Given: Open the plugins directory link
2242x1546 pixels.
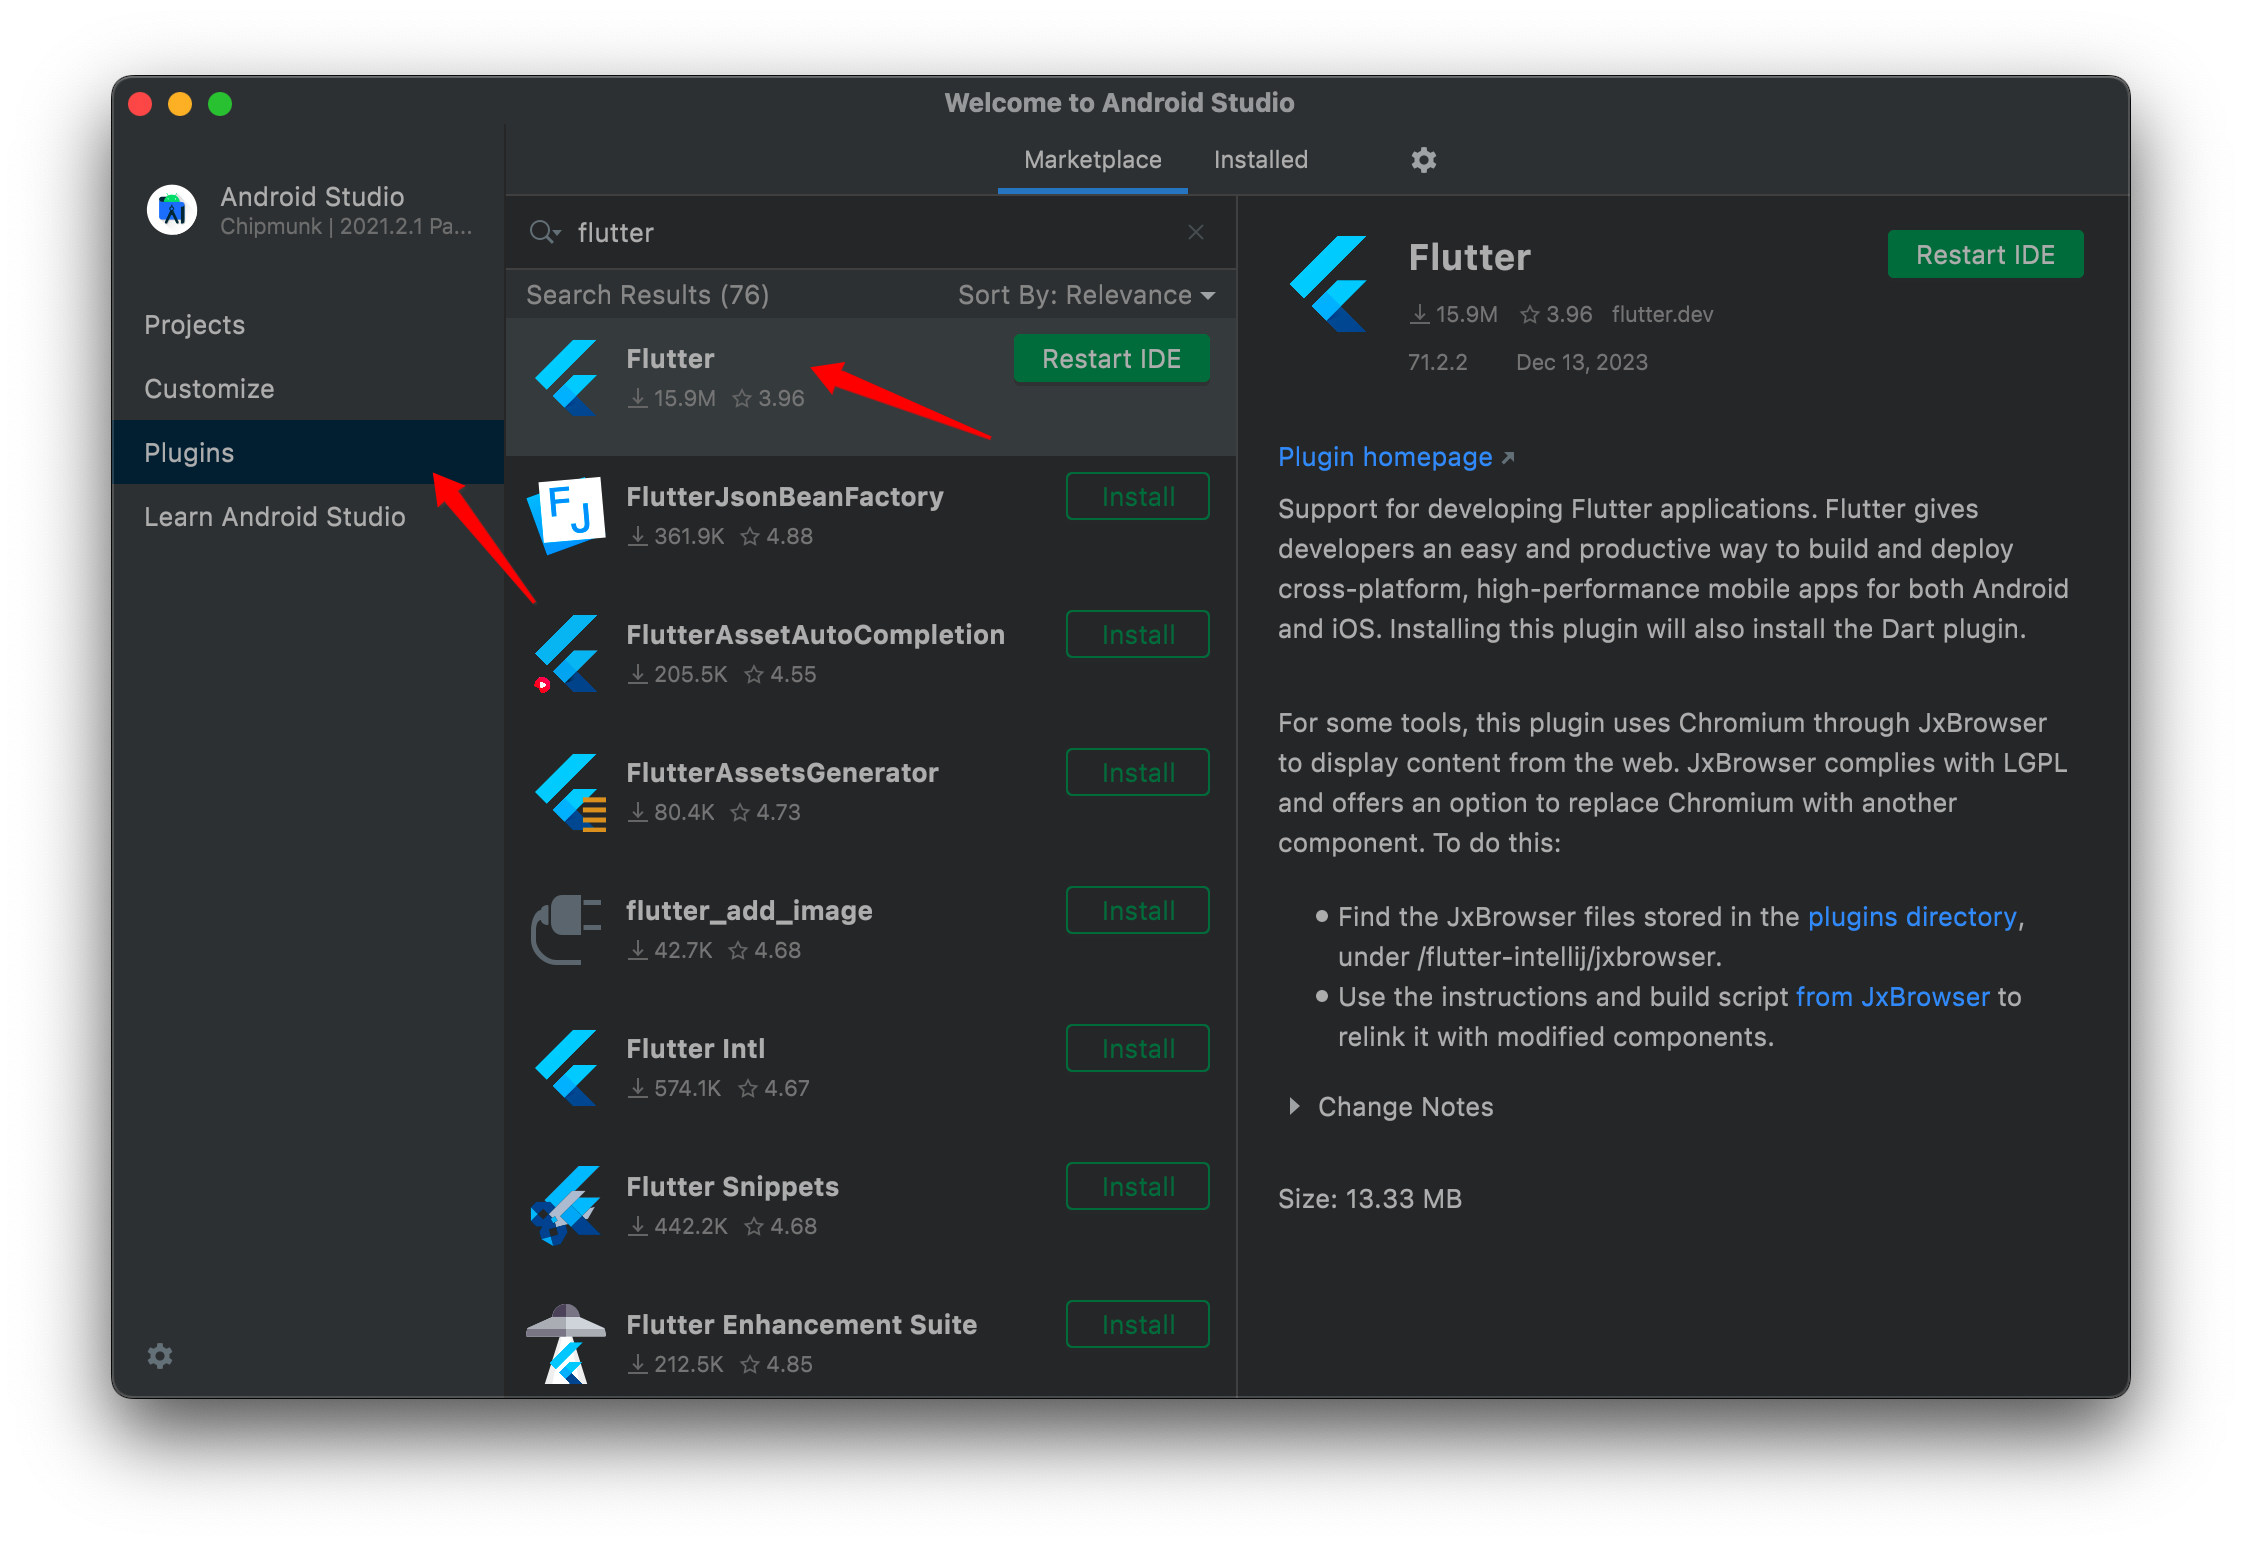Looking at the screenshot, I should tap(1912, 917).
